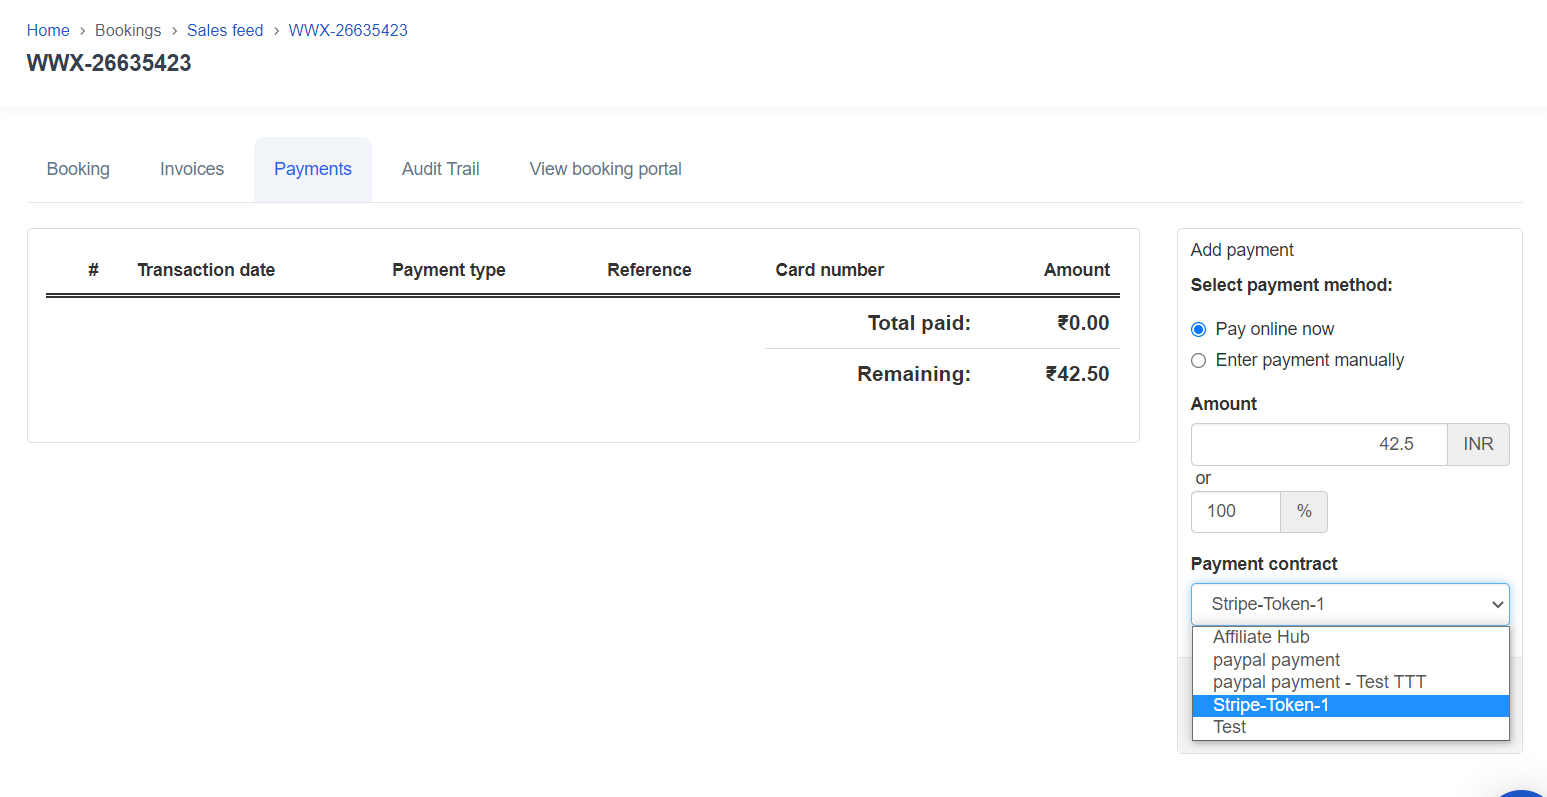The height and width of the screenshot is (797, 1547).
Task: Click the Amount table column header
Action: pos(1077,270)
